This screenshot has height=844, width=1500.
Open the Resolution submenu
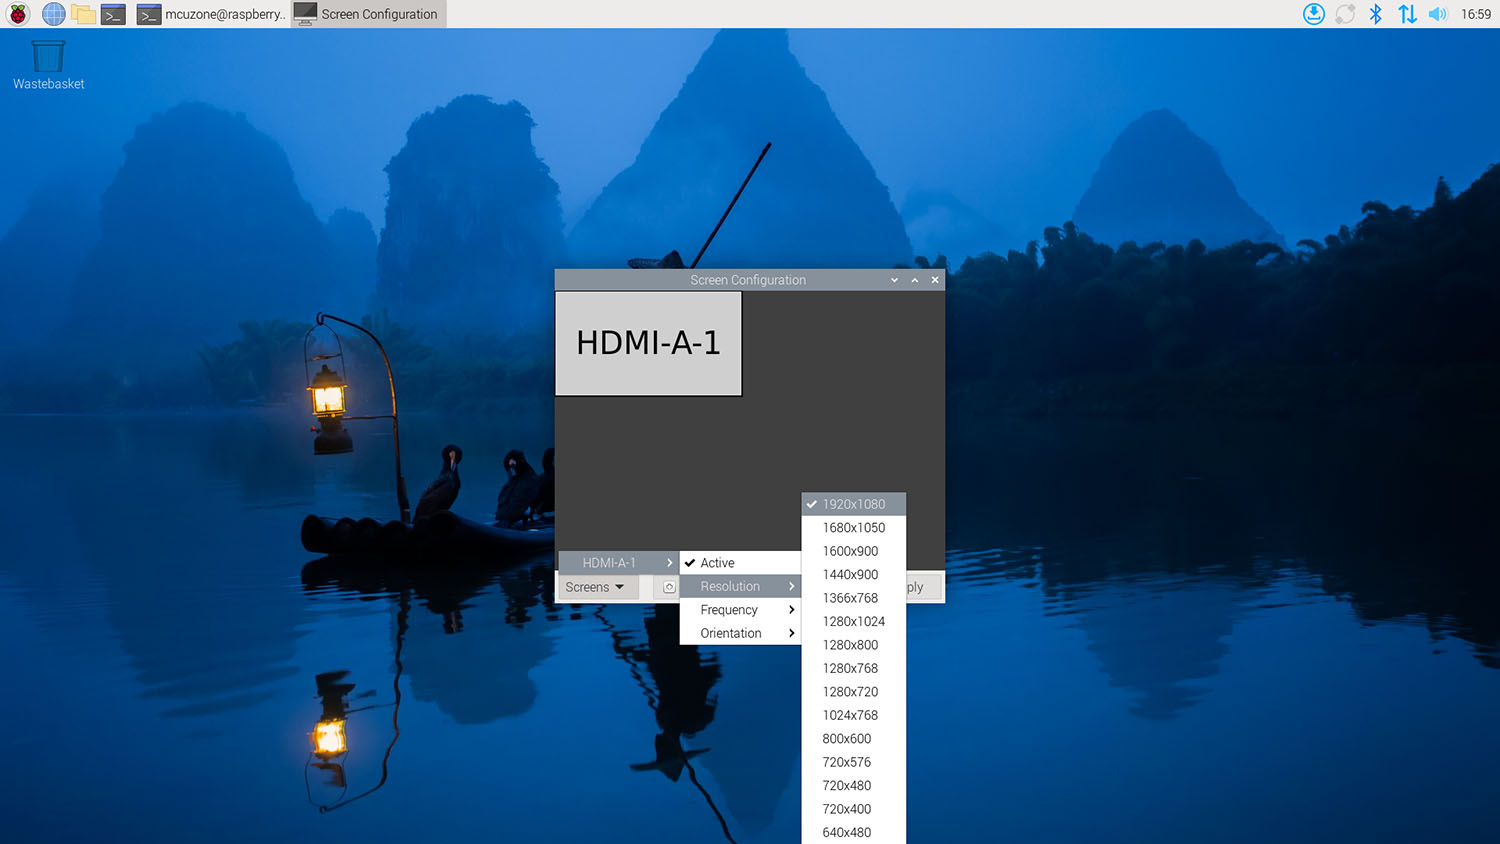pos(741,586)
